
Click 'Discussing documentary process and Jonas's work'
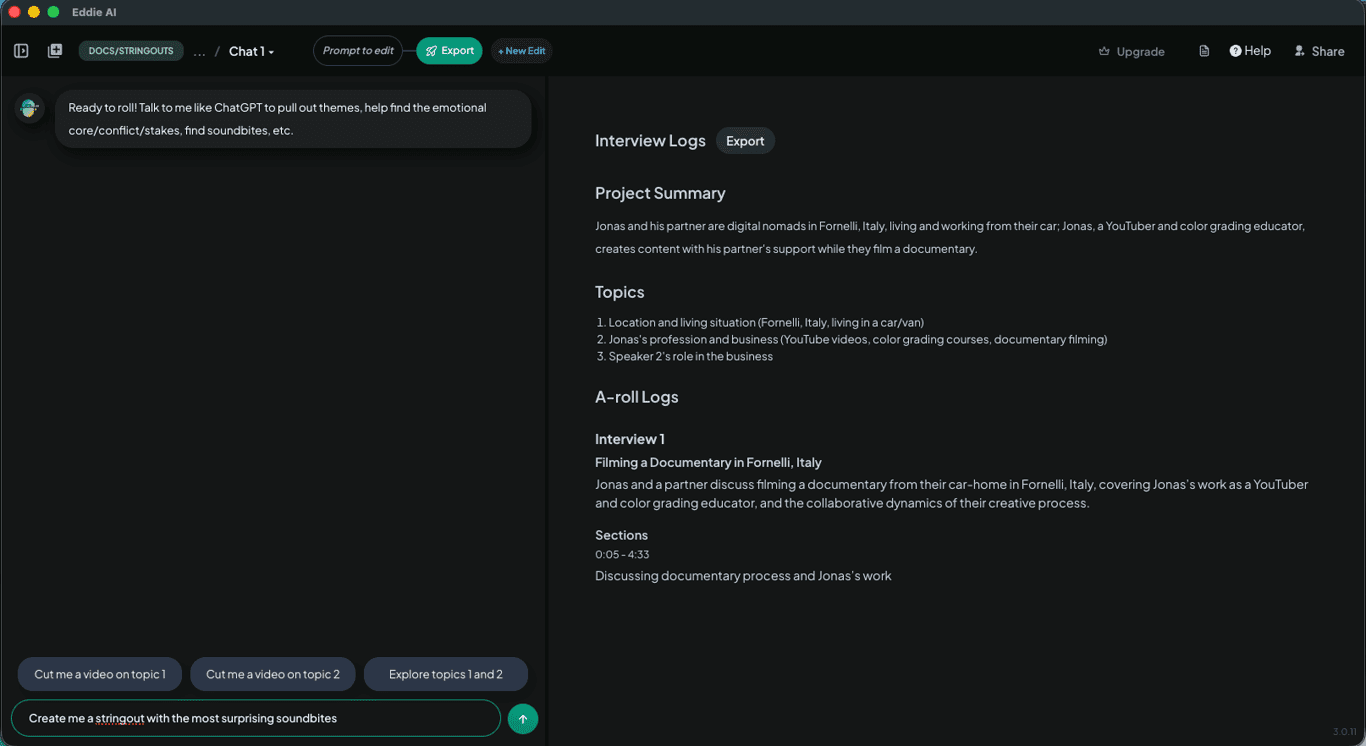click(x=743, y=576)
